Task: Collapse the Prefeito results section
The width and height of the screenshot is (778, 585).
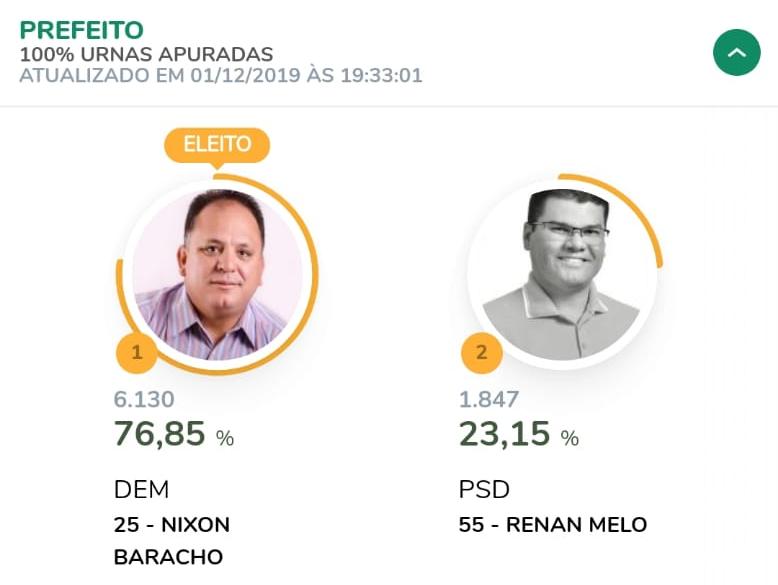Action: click(736, 53)
